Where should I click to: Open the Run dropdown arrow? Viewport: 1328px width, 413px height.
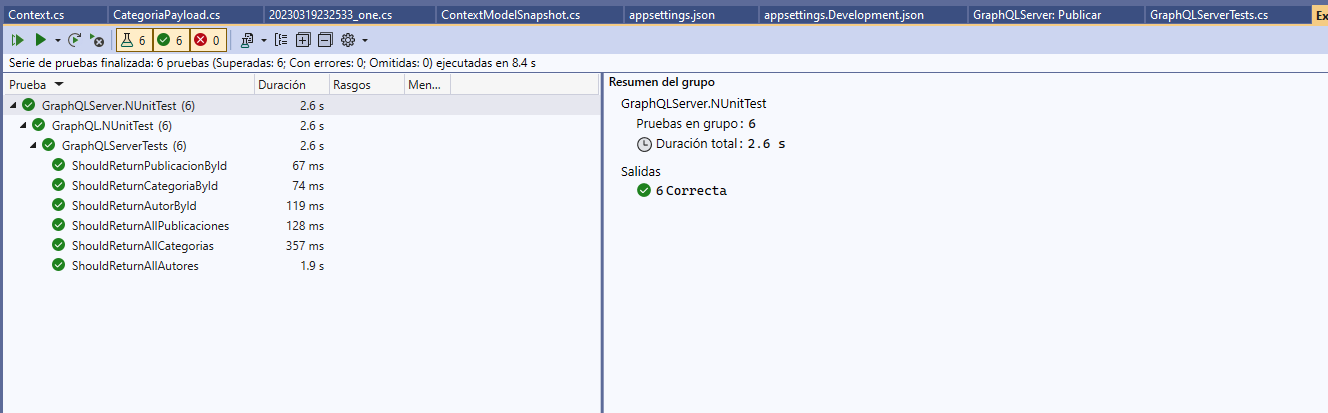point(57,40)
